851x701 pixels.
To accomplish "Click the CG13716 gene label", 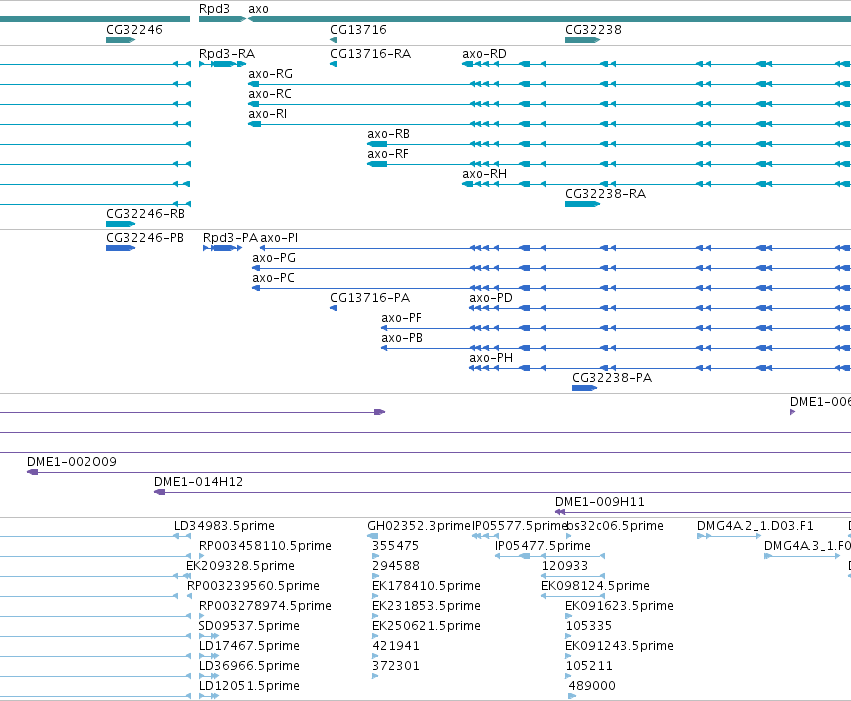I will 358,29.
